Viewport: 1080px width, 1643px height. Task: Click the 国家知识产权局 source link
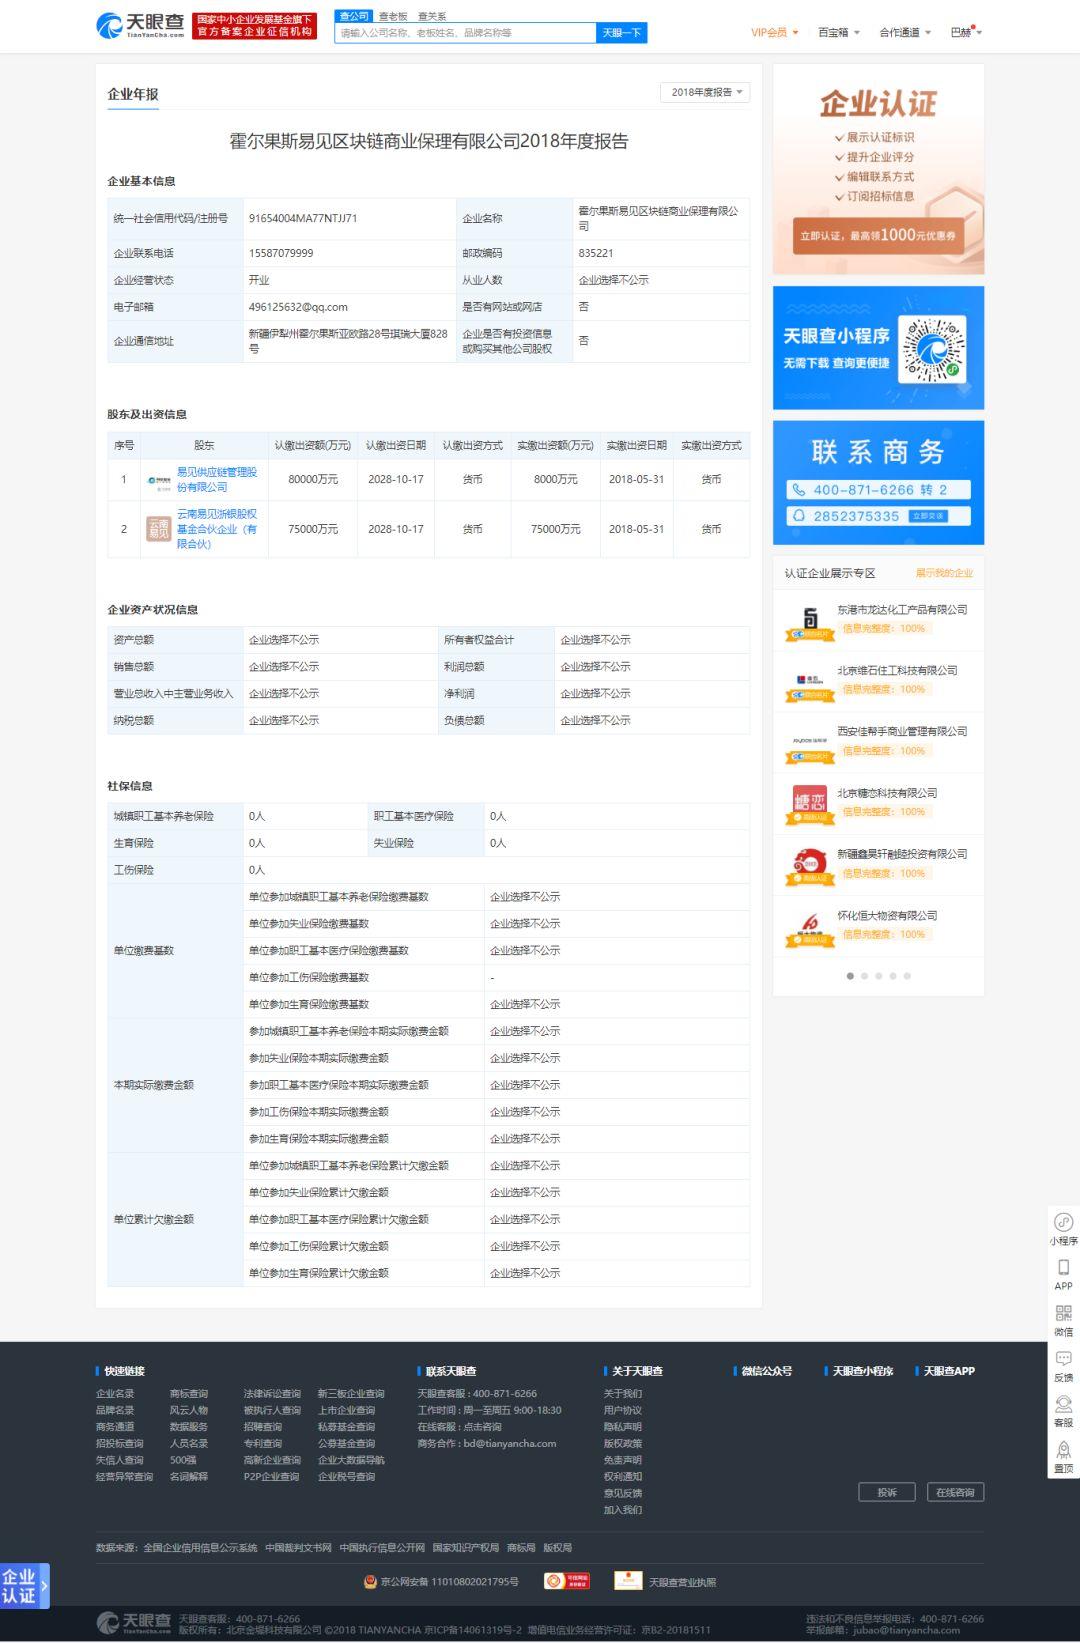click(x=465, y=1548)
